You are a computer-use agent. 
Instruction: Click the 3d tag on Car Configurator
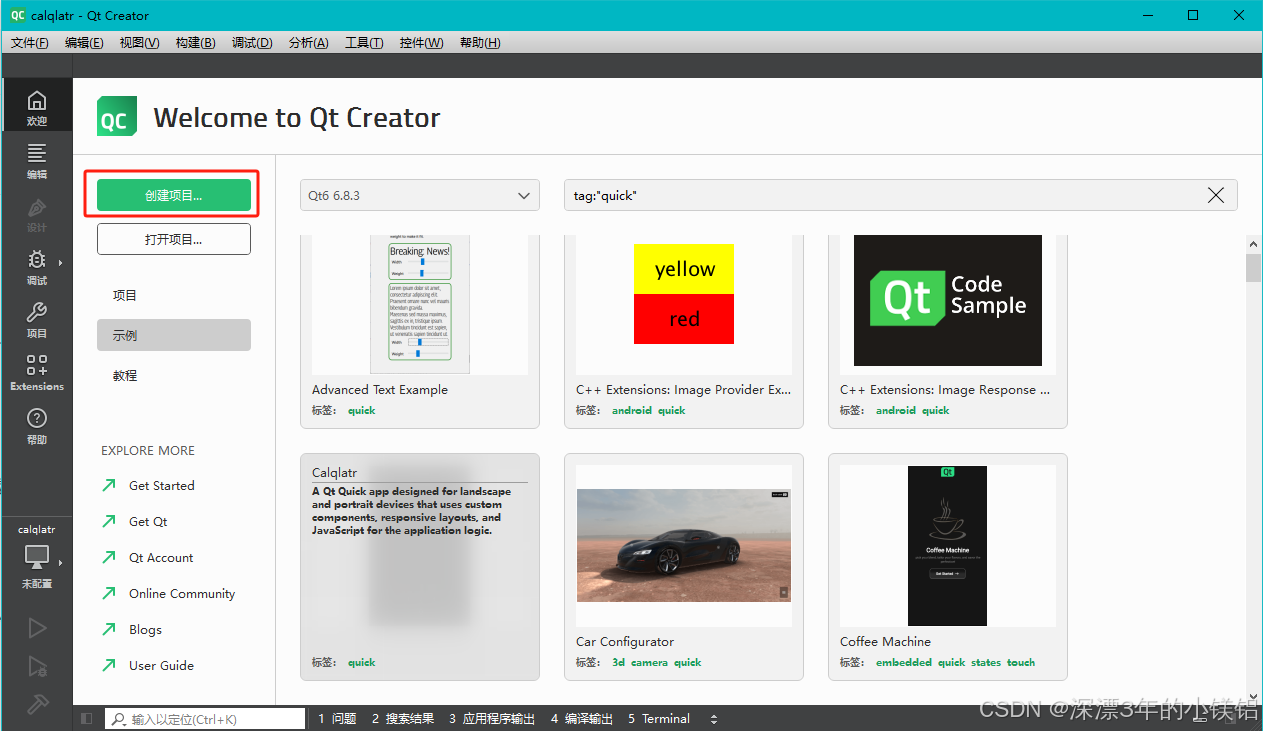pyautogui.click(x=619, y=662)
